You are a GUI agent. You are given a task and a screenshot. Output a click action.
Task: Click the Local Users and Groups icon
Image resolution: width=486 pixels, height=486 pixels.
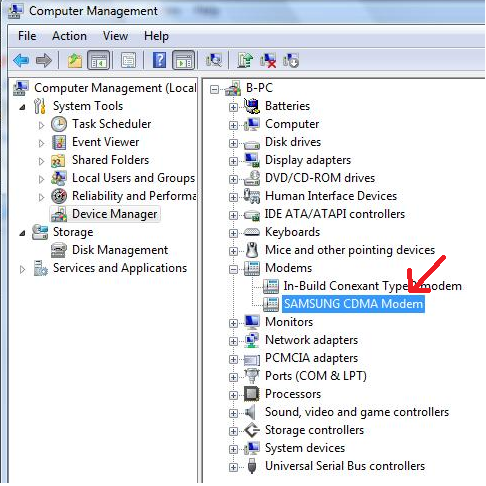pyautogui.click(x=59, y=178)
